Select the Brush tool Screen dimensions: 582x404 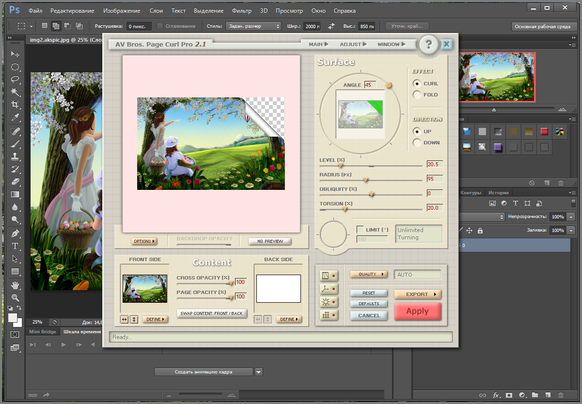pos(15,144)
